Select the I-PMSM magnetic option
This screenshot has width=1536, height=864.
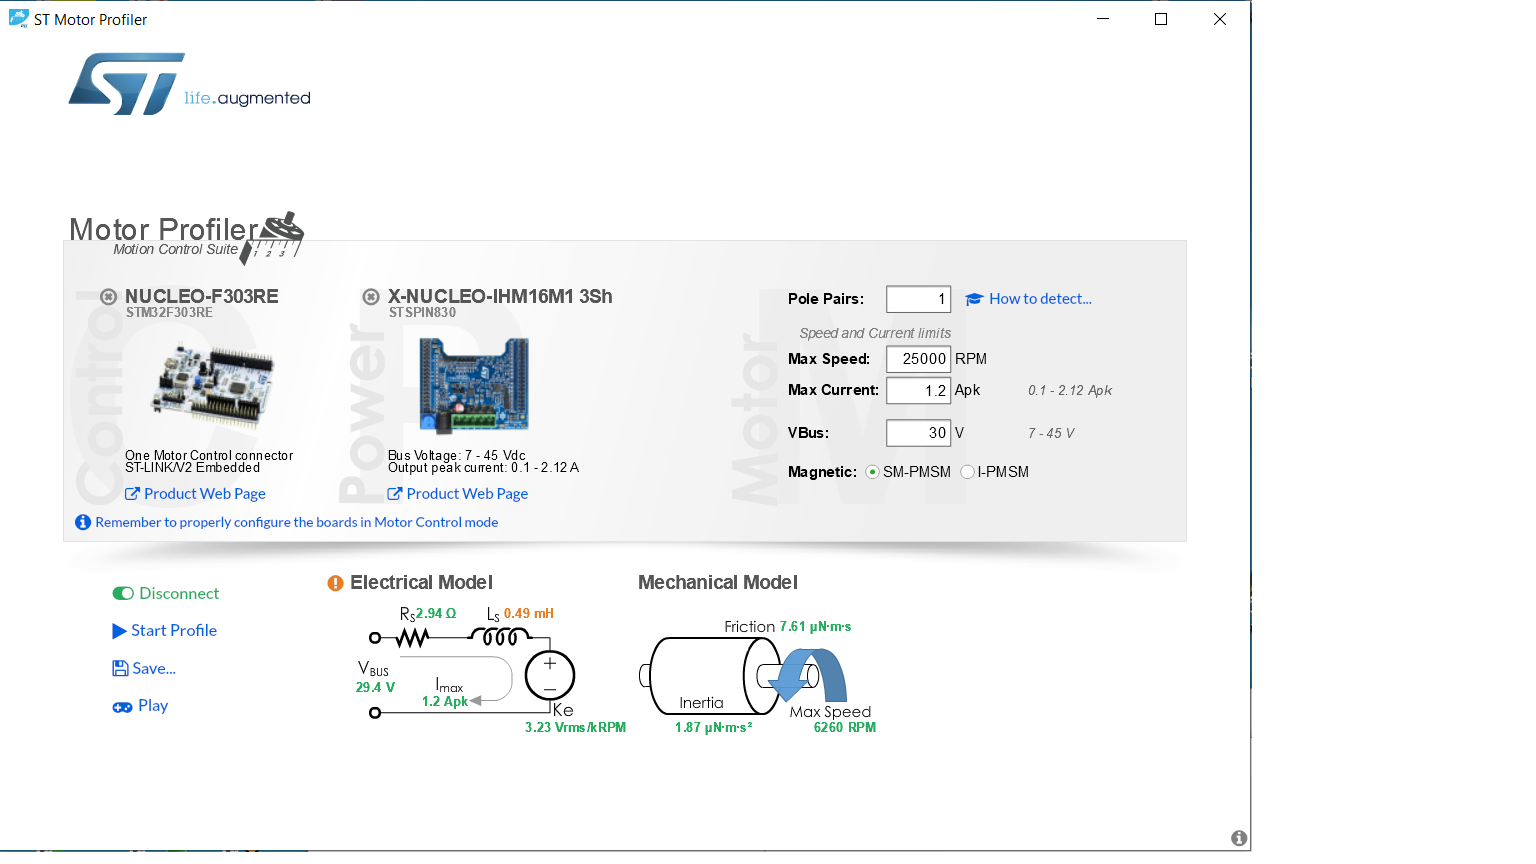pyautogui.click(x=967, y=472)
